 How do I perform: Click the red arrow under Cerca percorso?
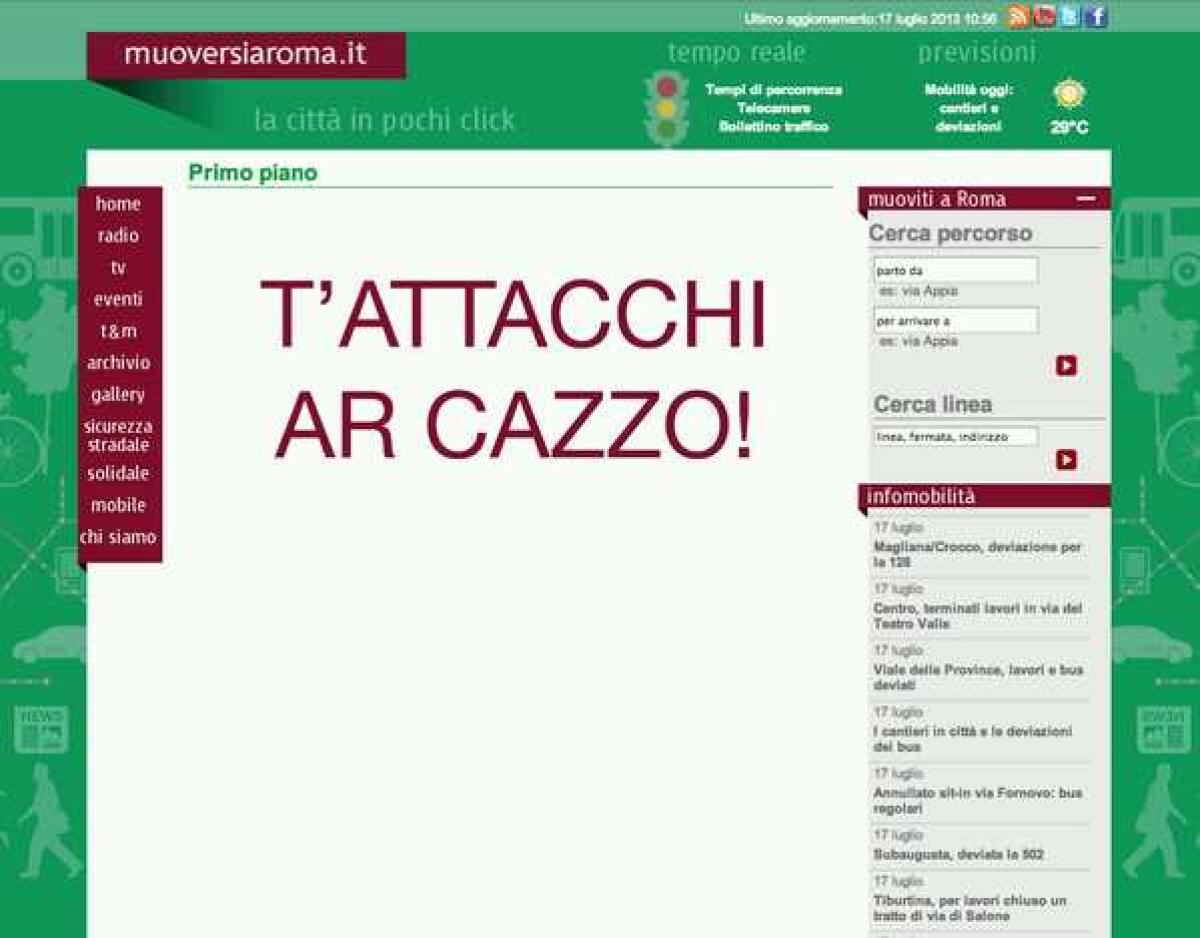coord(1065,366)
